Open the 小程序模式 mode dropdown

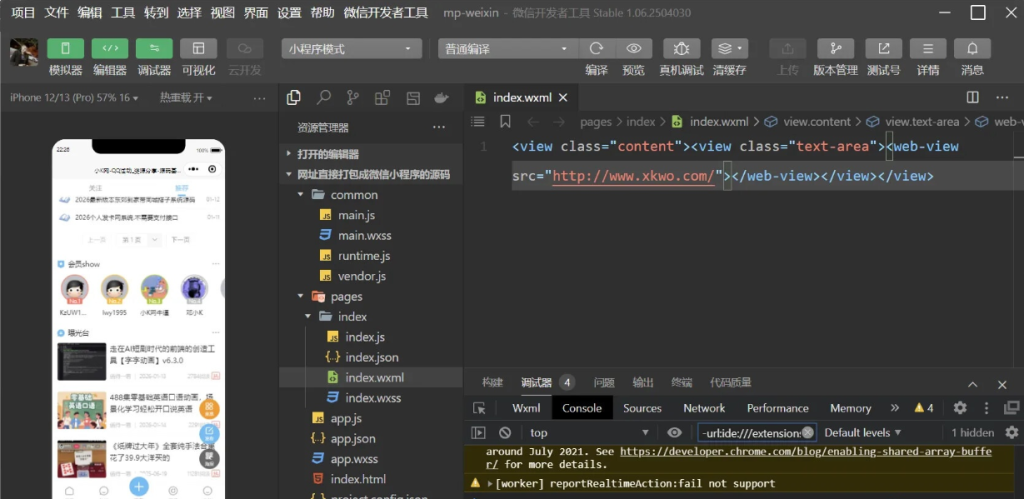point(352,49)
